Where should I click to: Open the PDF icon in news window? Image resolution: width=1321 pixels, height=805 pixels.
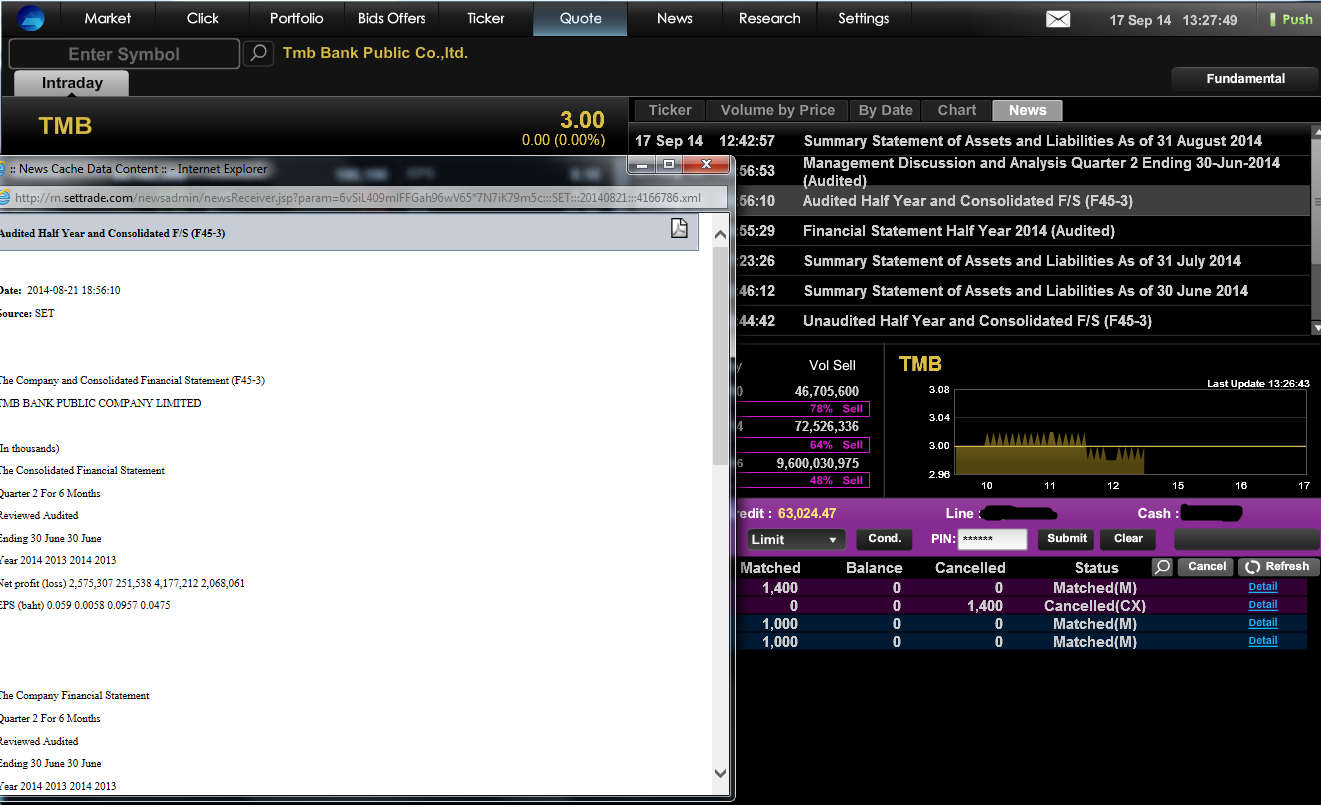(x=679, y=229)
